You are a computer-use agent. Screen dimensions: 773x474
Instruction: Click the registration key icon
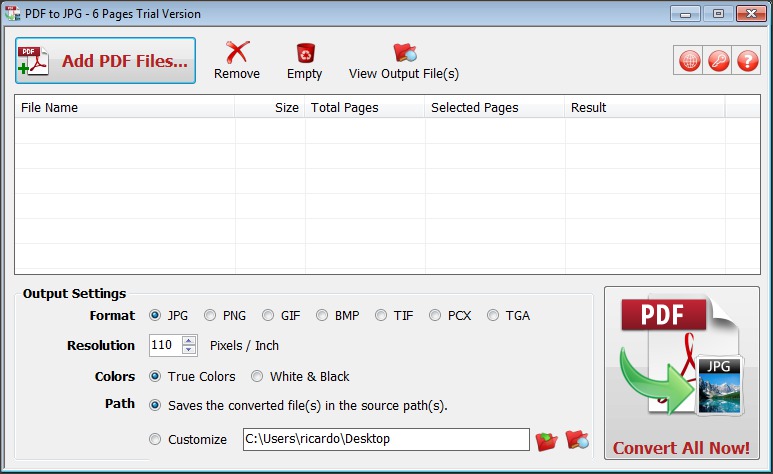point(718,61)
